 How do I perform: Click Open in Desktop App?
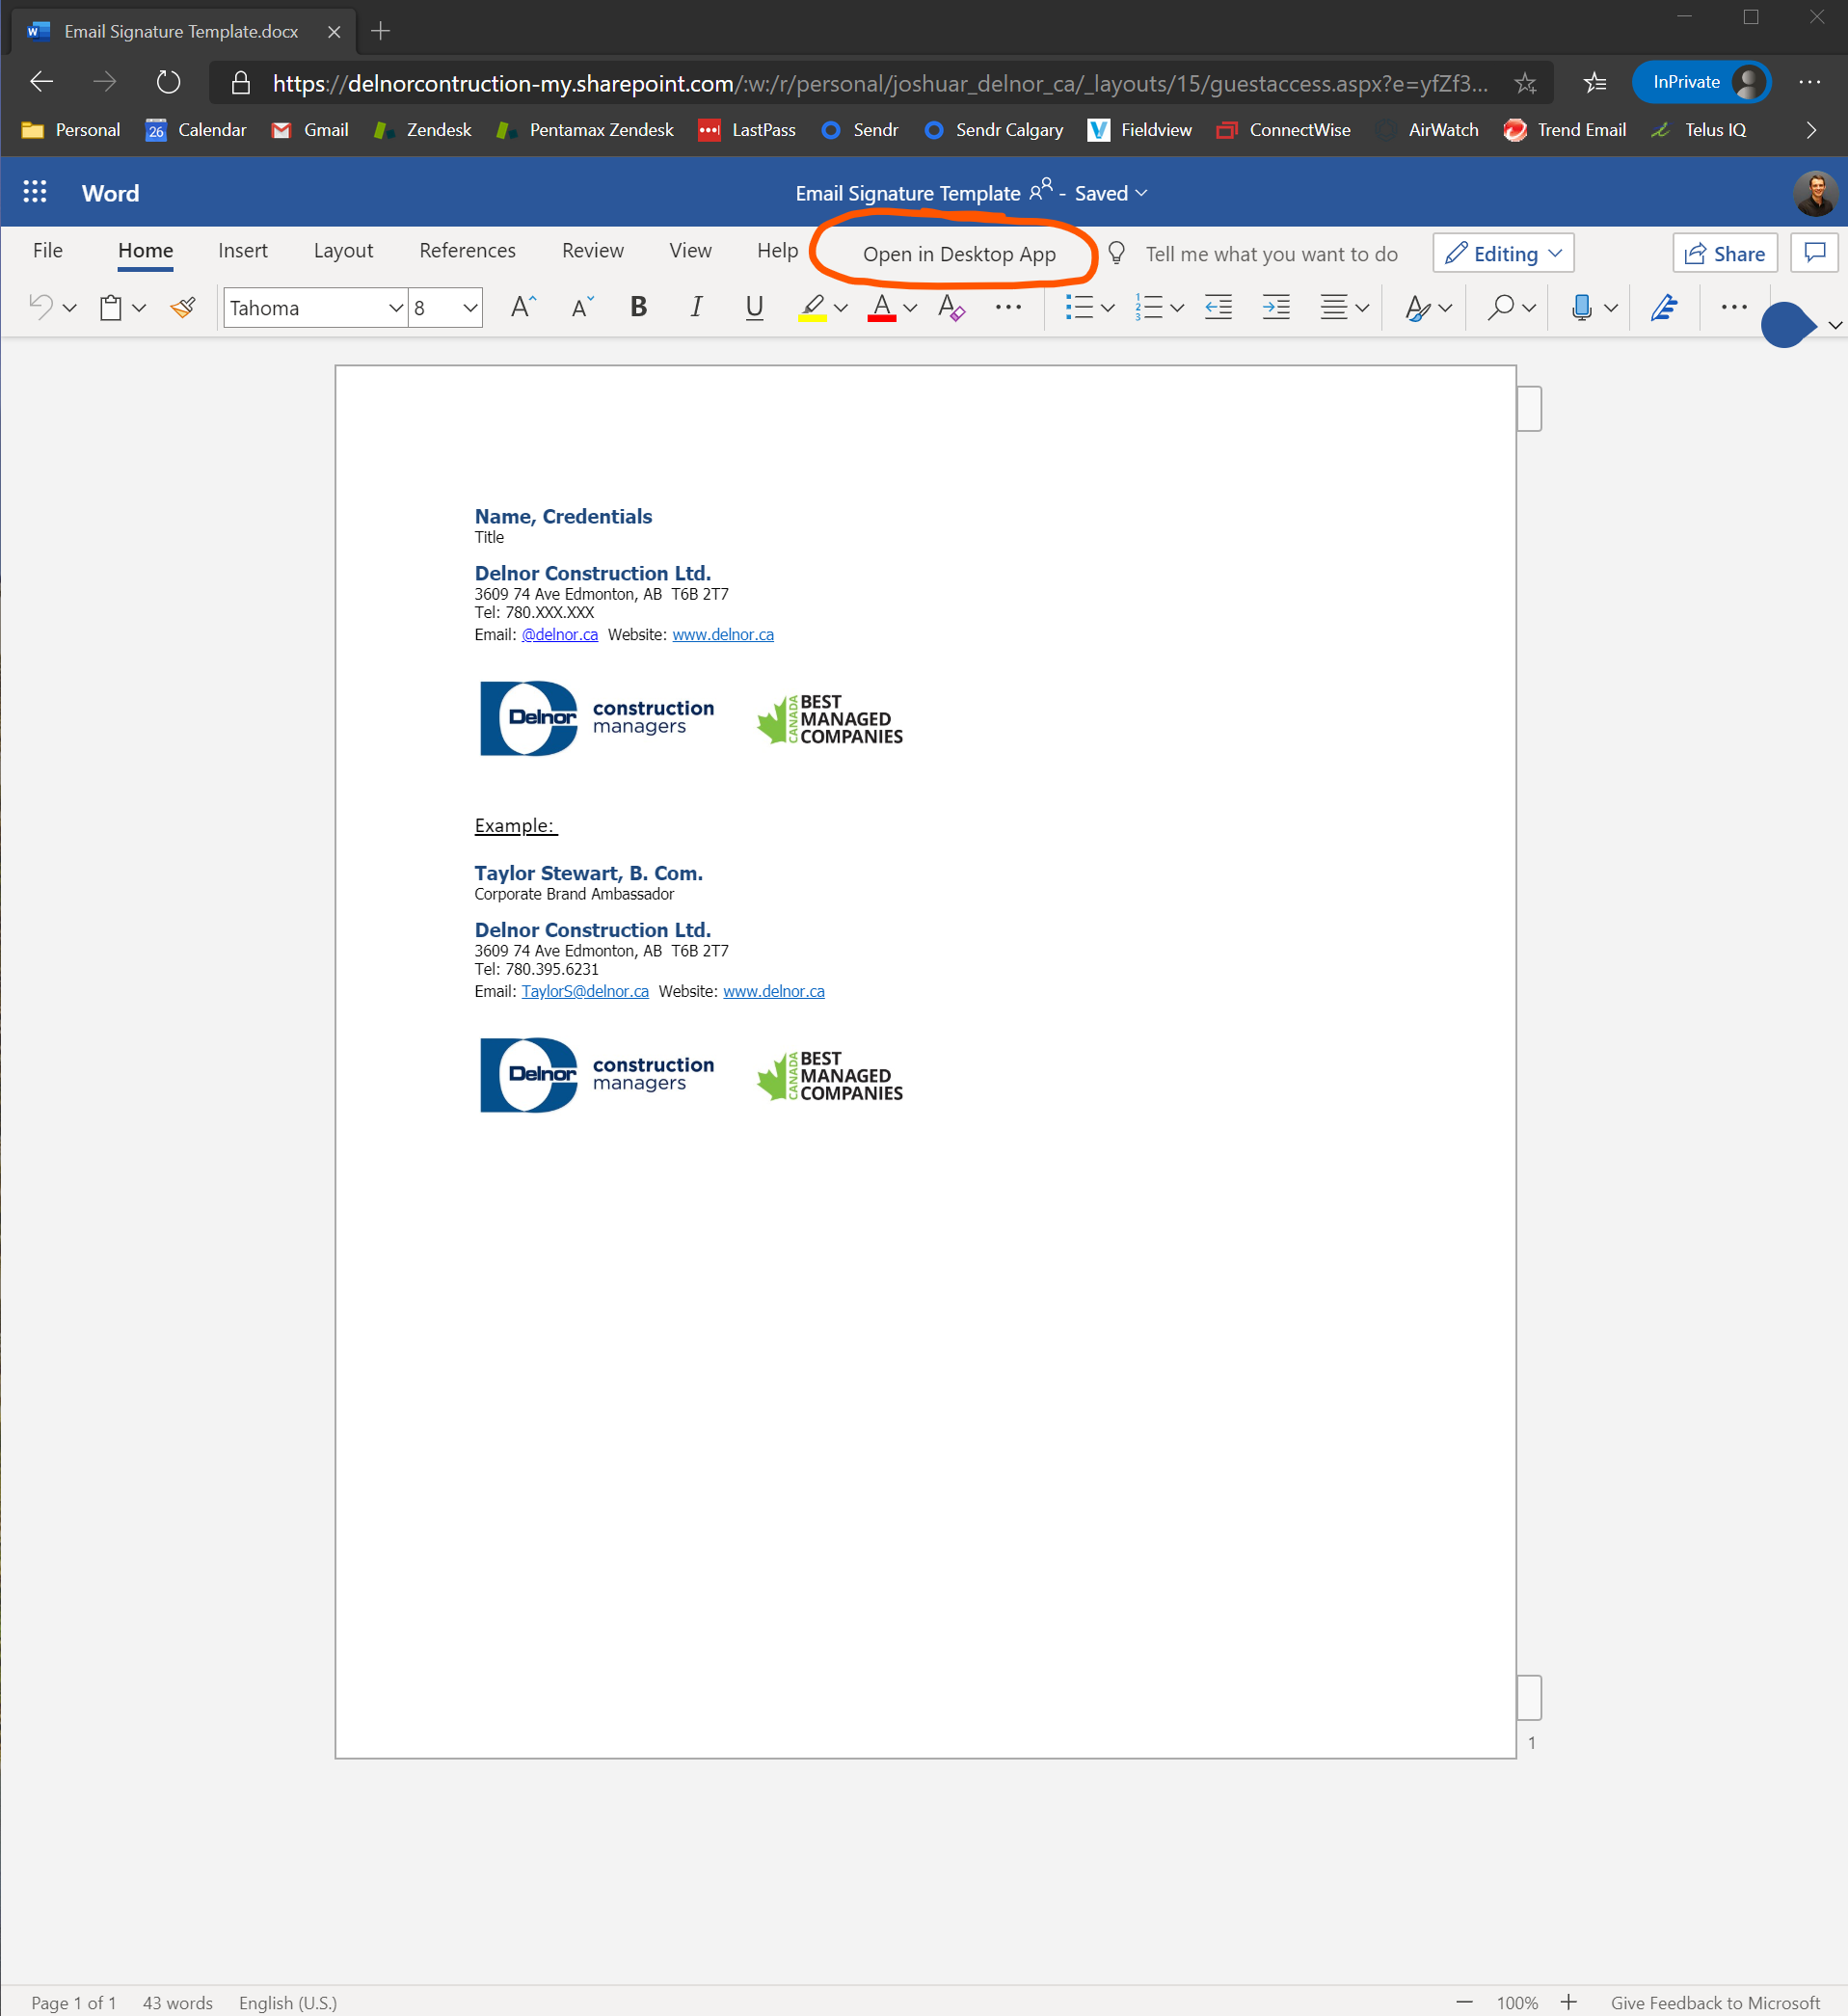coord(959,254)
